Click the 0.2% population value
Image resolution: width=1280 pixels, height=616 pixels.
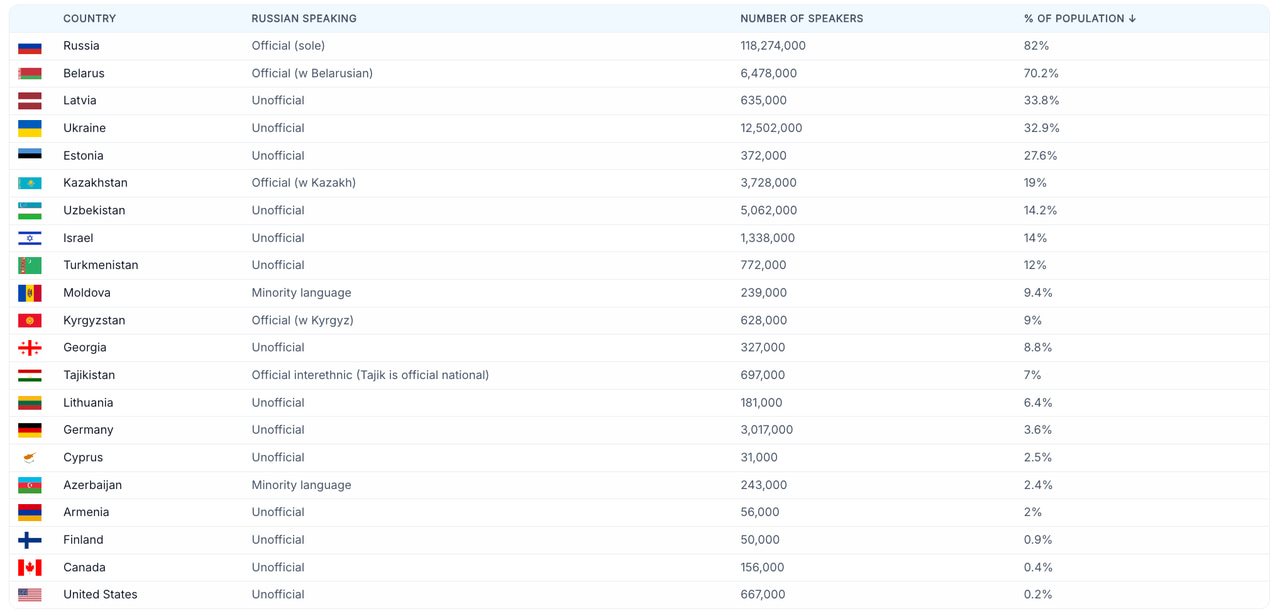click(x=1038, y=595)
